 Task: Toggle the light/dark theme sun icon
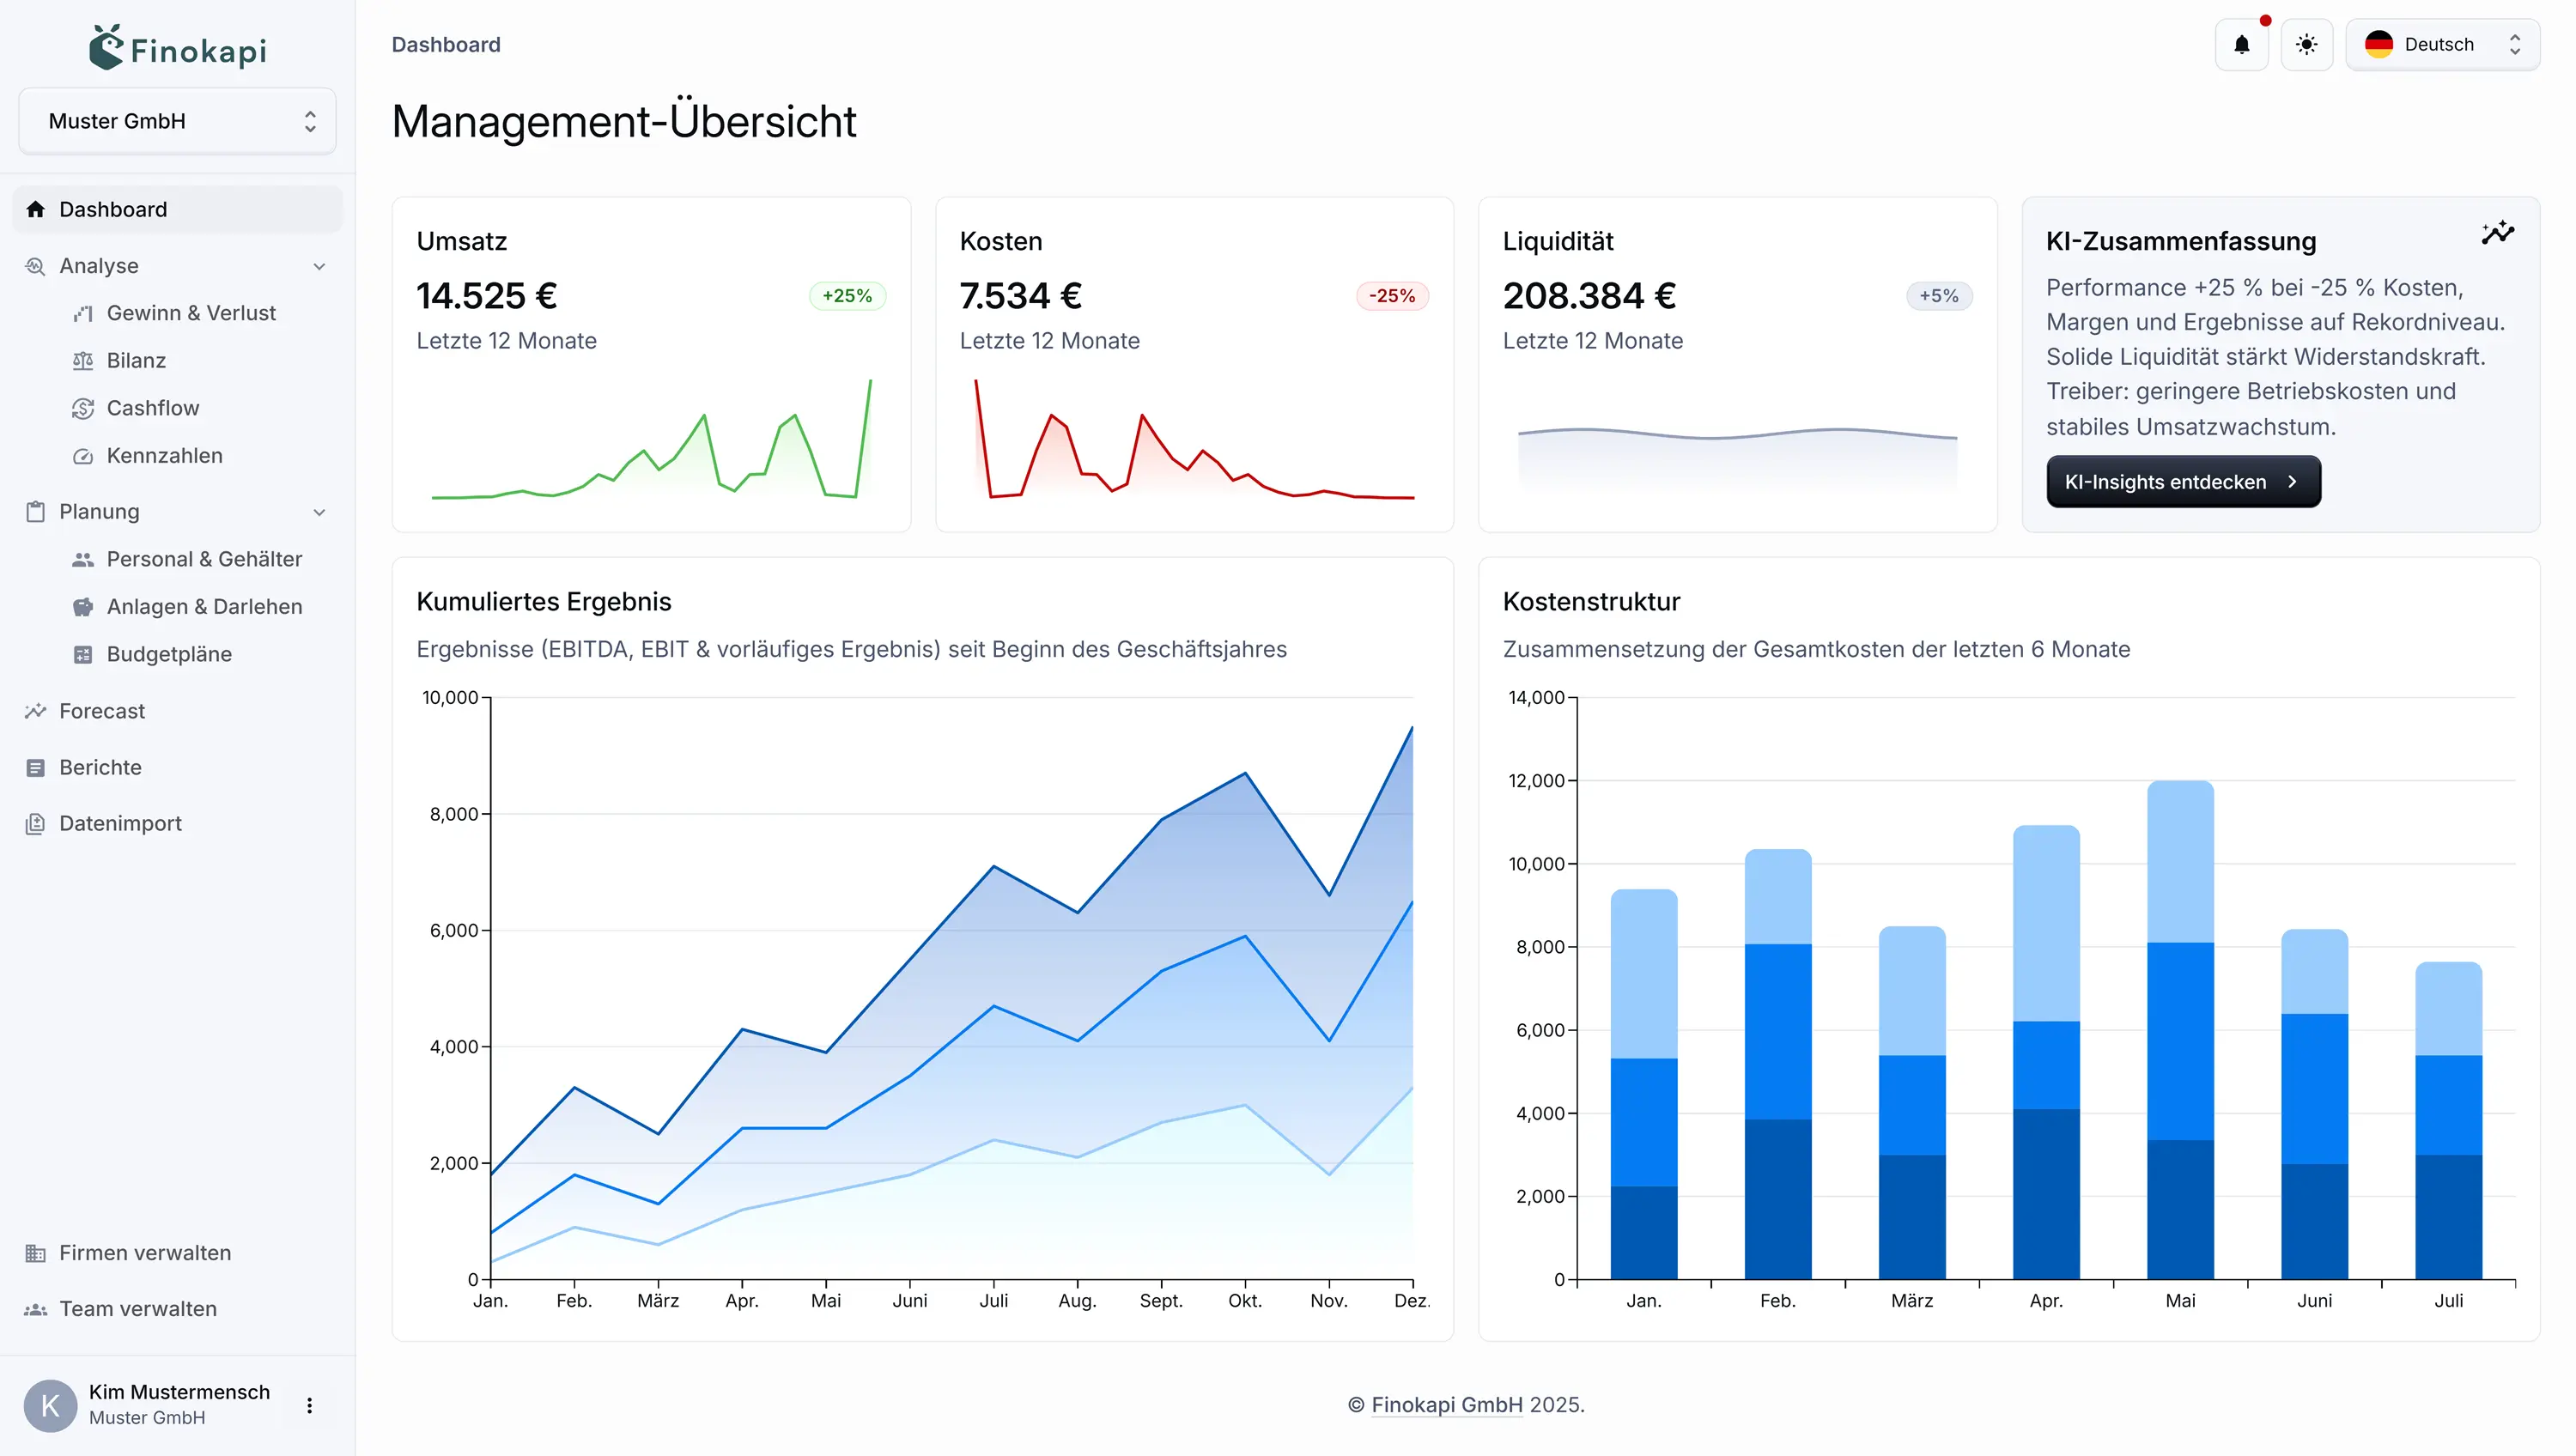(2306, 45)
